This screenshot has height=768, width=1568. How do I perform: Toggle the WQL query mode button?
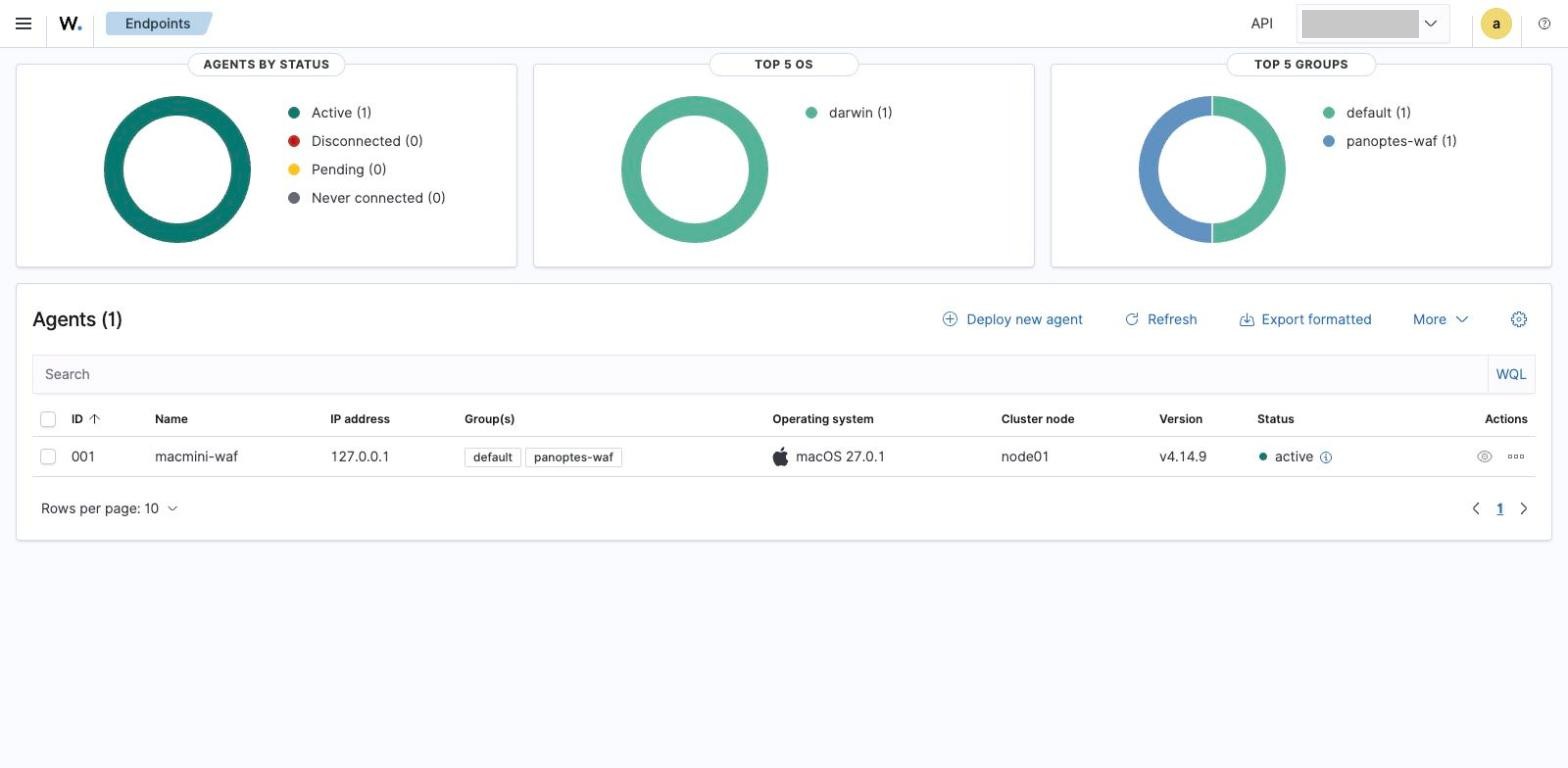pos(1511,374)
